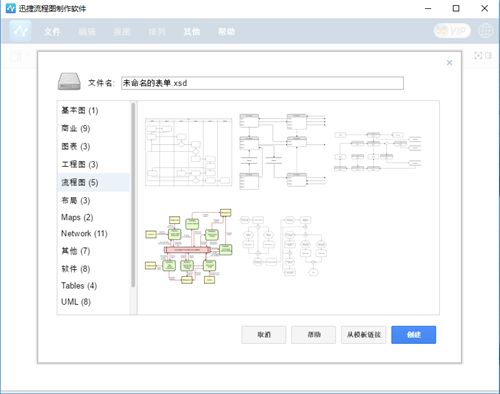
Task: Select the 布局 (3) category
Action: click(93, 200)
